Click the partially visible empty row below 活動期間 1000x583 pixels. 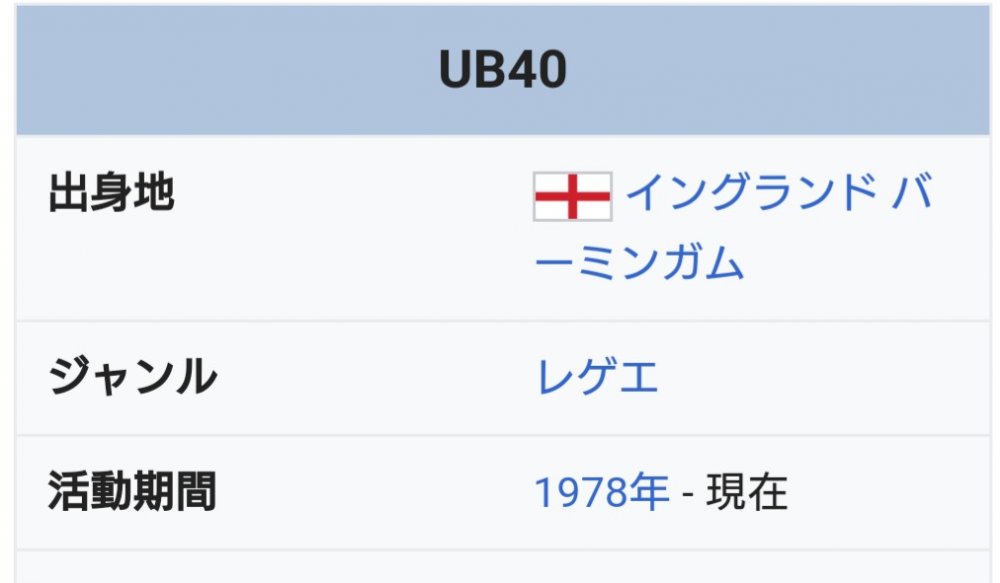503,567
